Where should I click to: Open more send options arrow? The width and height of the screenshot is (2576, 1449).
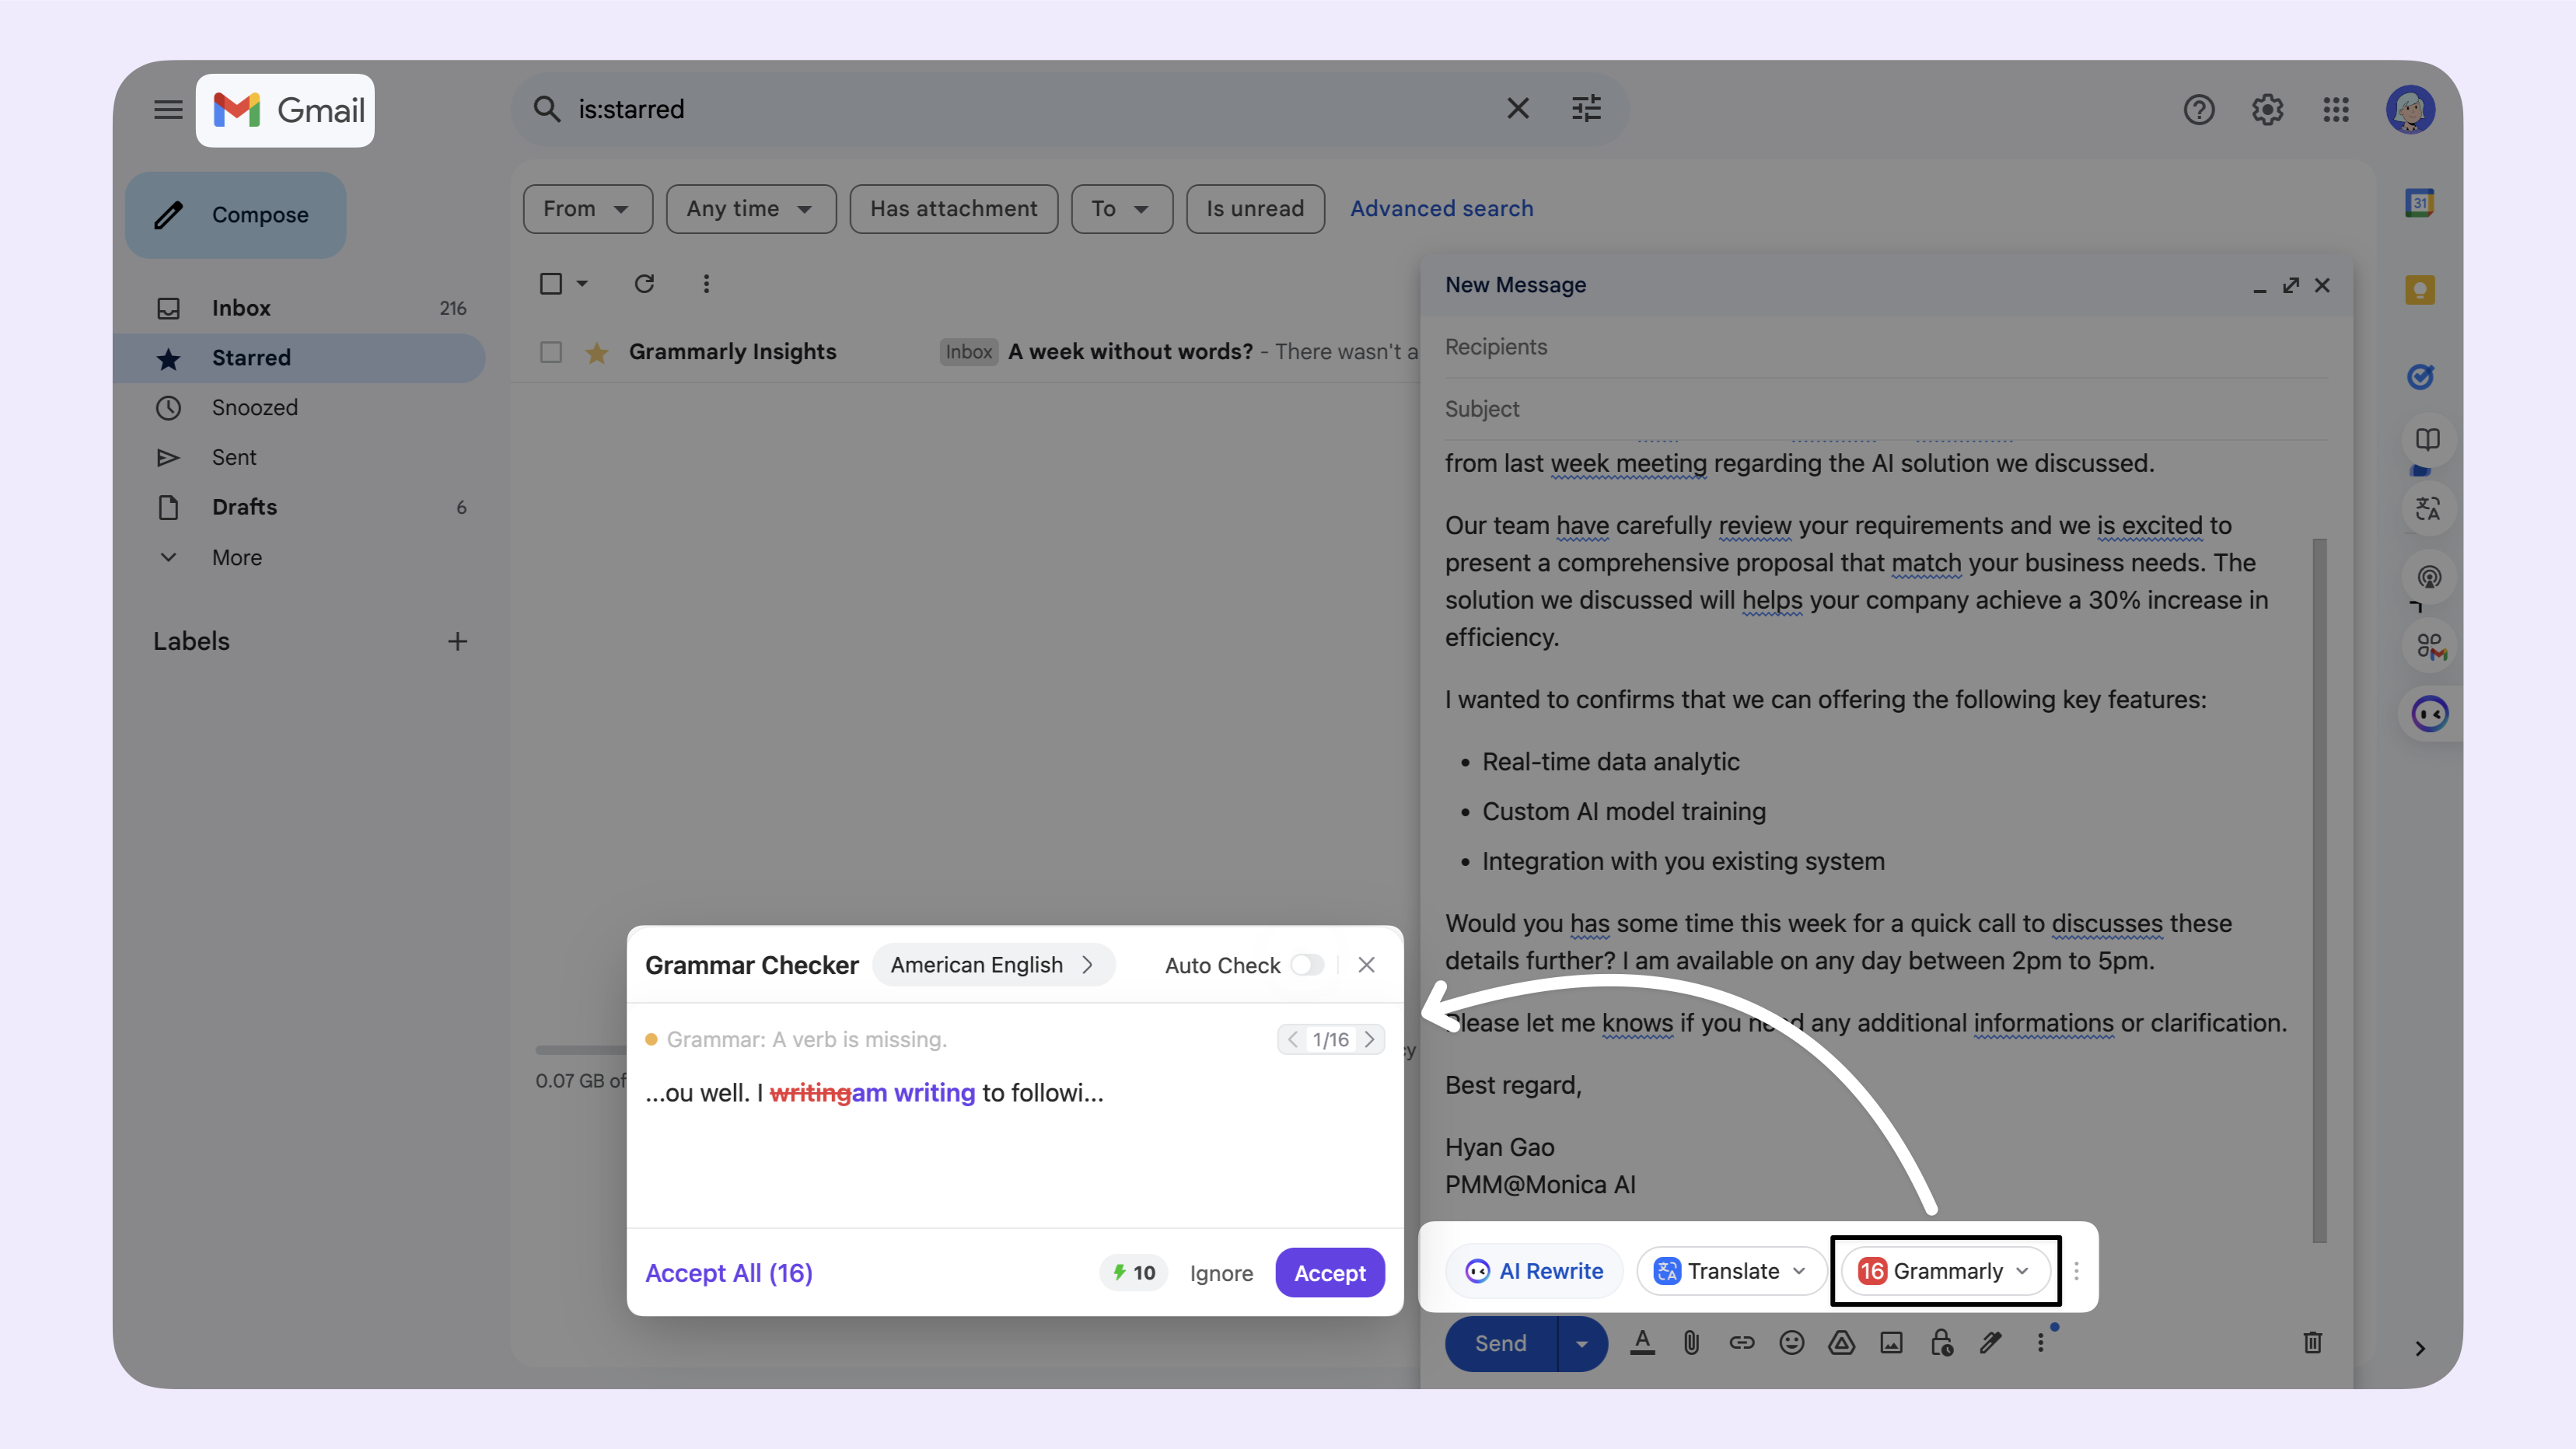[1581, 1344]
